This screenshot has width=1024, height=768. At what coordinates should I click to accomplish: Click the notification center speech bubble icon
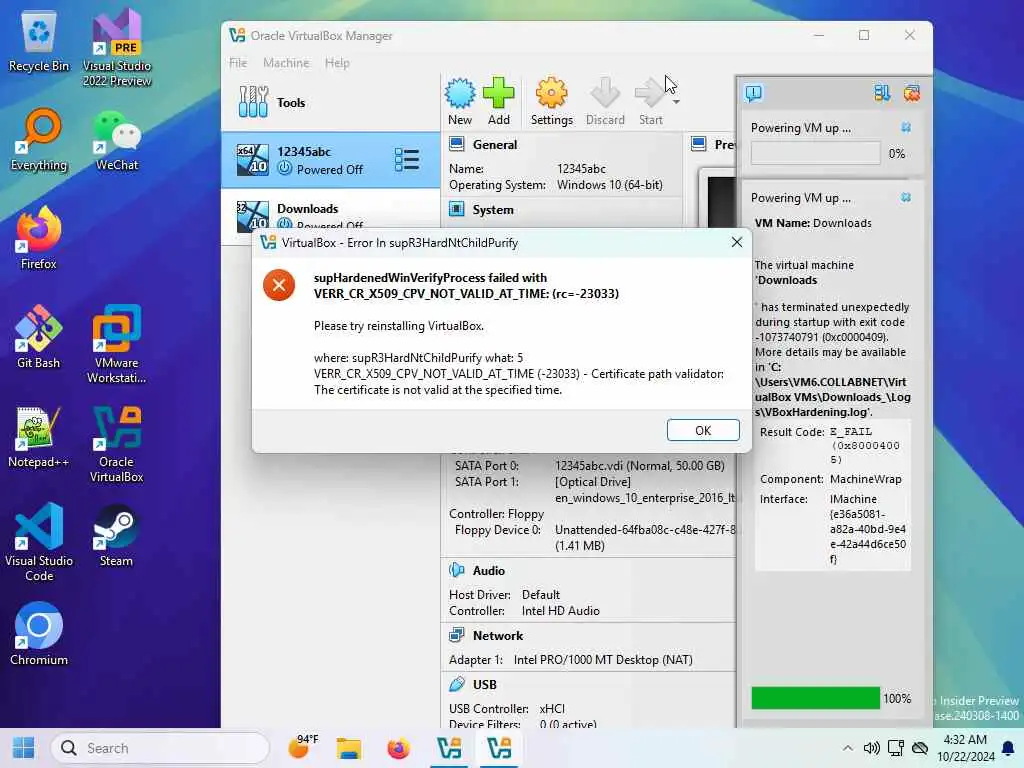coord(753,93)
